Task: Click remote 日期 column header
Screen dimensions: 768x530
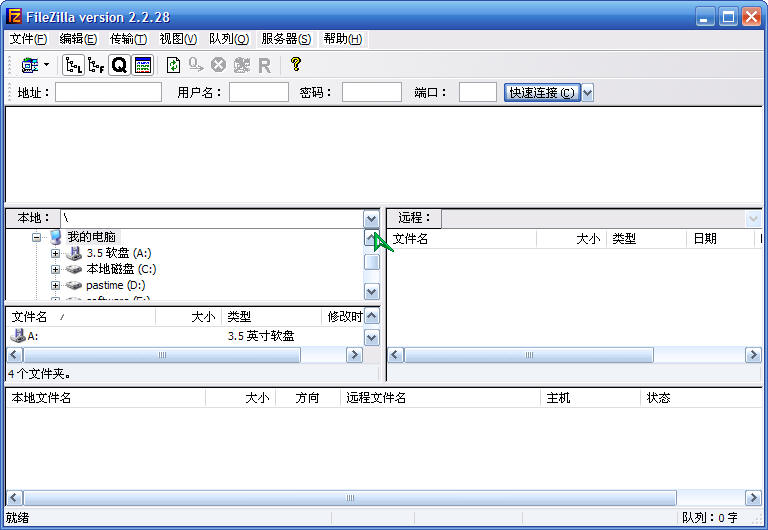Action: tap(720, 239)
